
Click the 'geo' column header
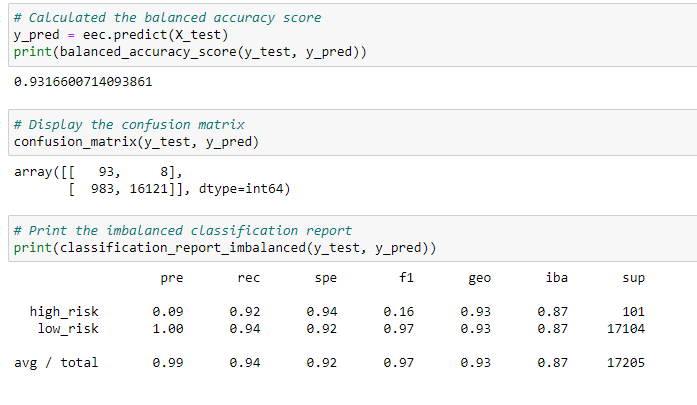[x=480, y=278]
